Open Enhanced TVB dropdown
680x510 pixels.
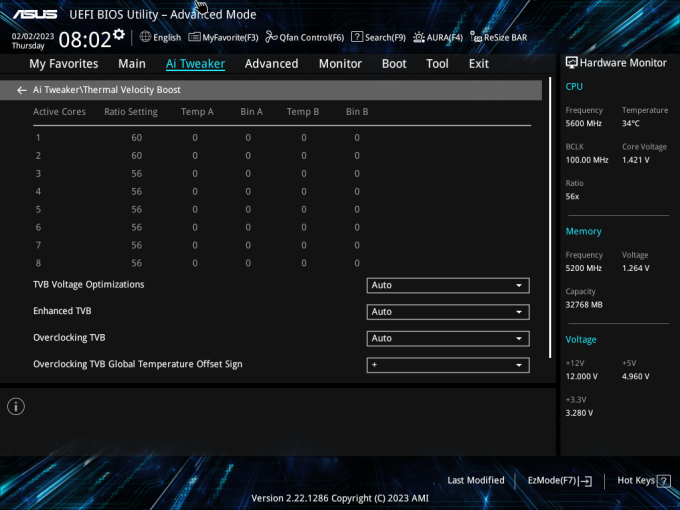click(448, 312)
